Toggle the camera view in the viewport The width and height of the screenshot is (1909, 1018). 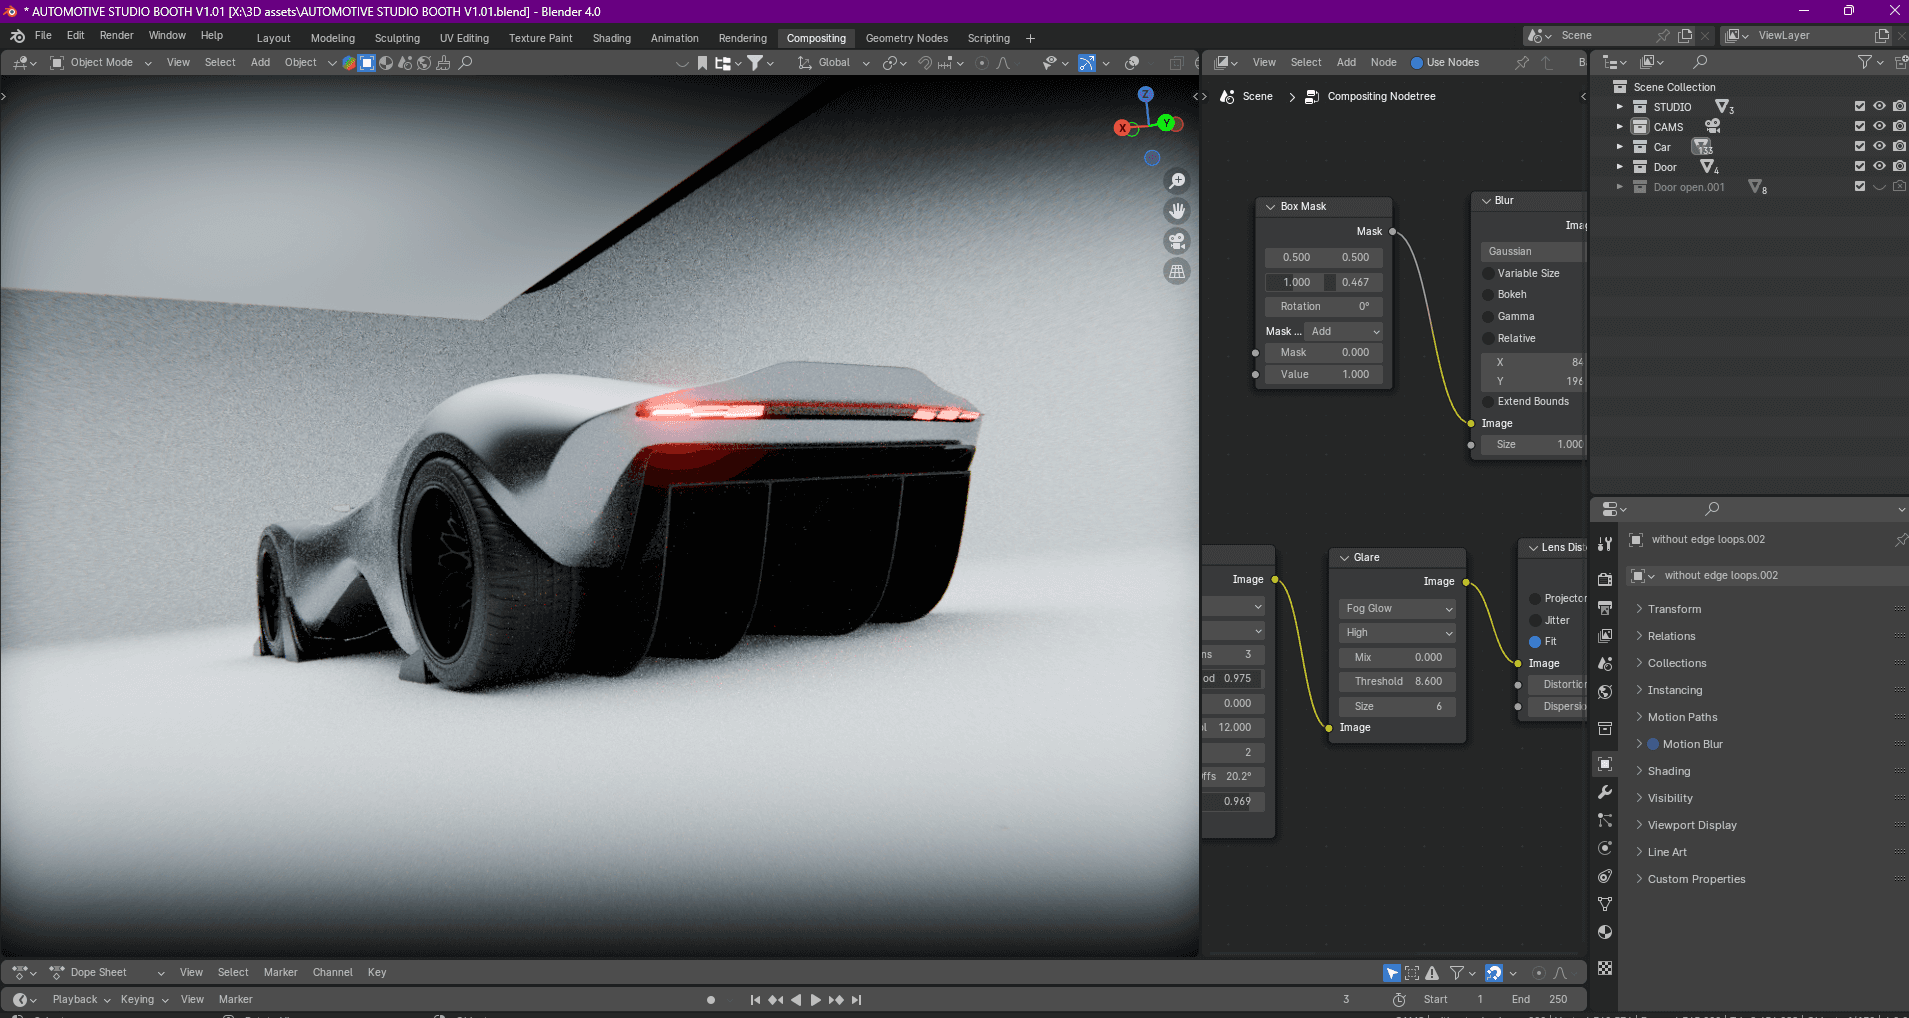click(1177, 241)
